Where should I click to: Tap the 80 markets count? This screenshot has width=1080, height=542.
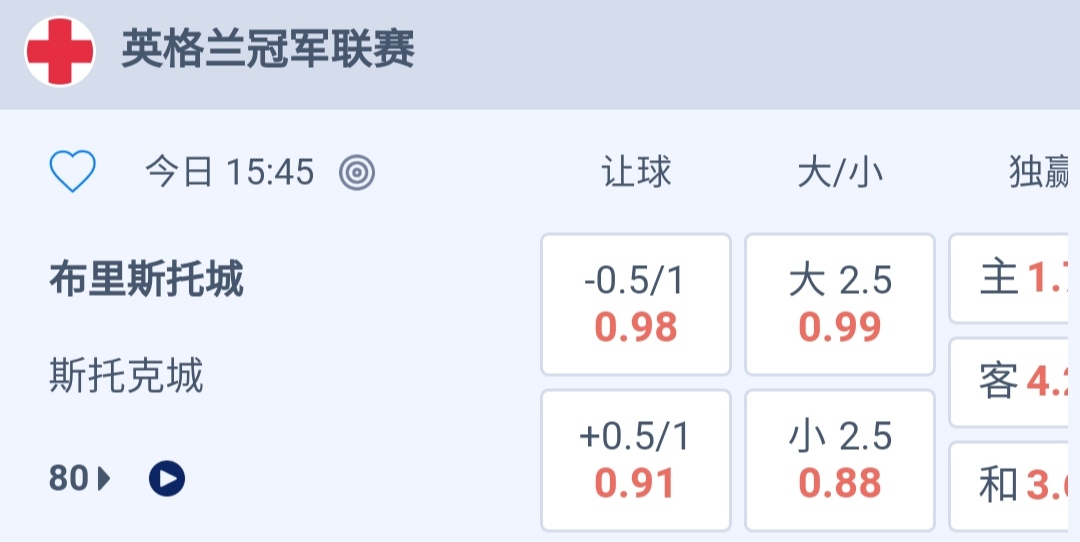pos(69,480)
